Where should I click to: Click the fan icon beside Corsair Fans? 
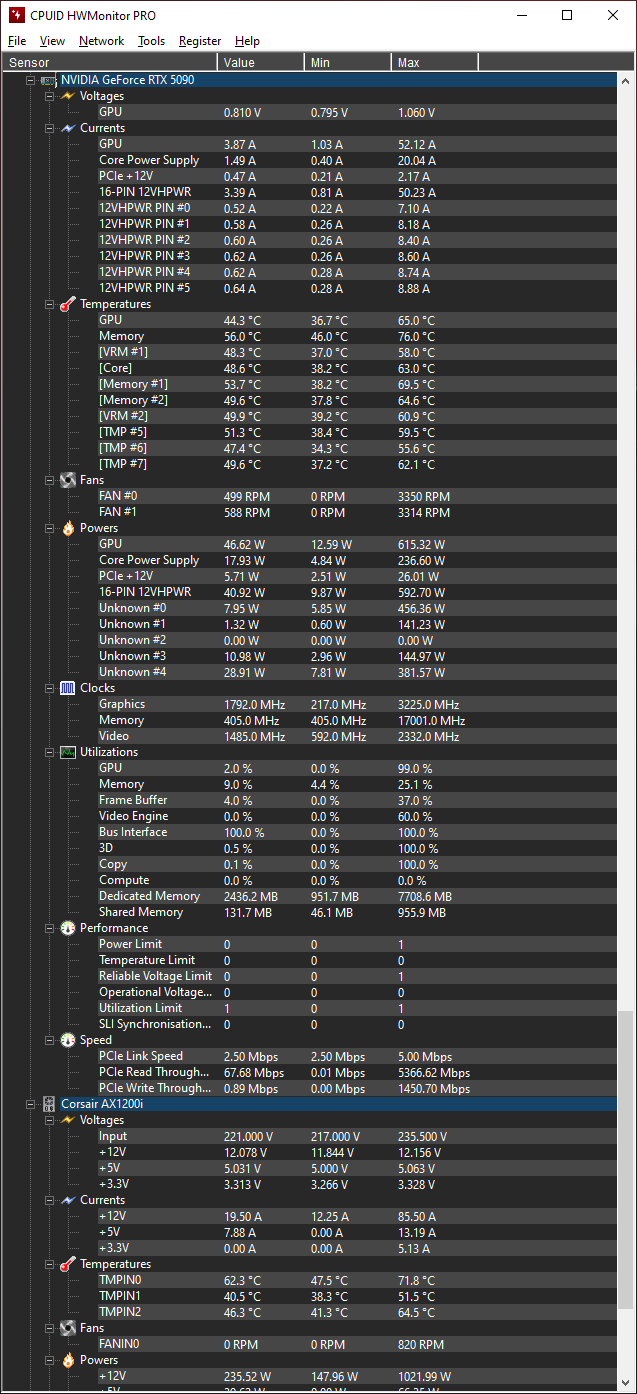click(x=68, y=1328)
